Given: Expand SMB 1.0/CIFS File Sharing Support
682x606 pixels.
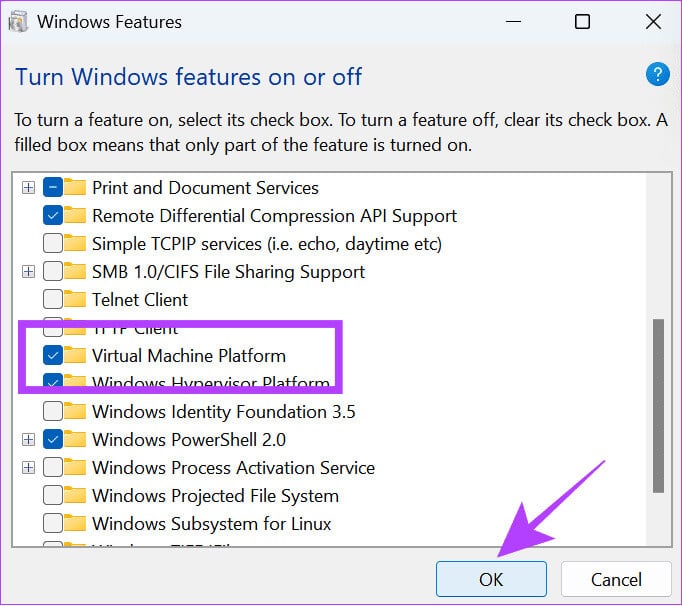Looking at the screenshot, I should tap(28, 271).
